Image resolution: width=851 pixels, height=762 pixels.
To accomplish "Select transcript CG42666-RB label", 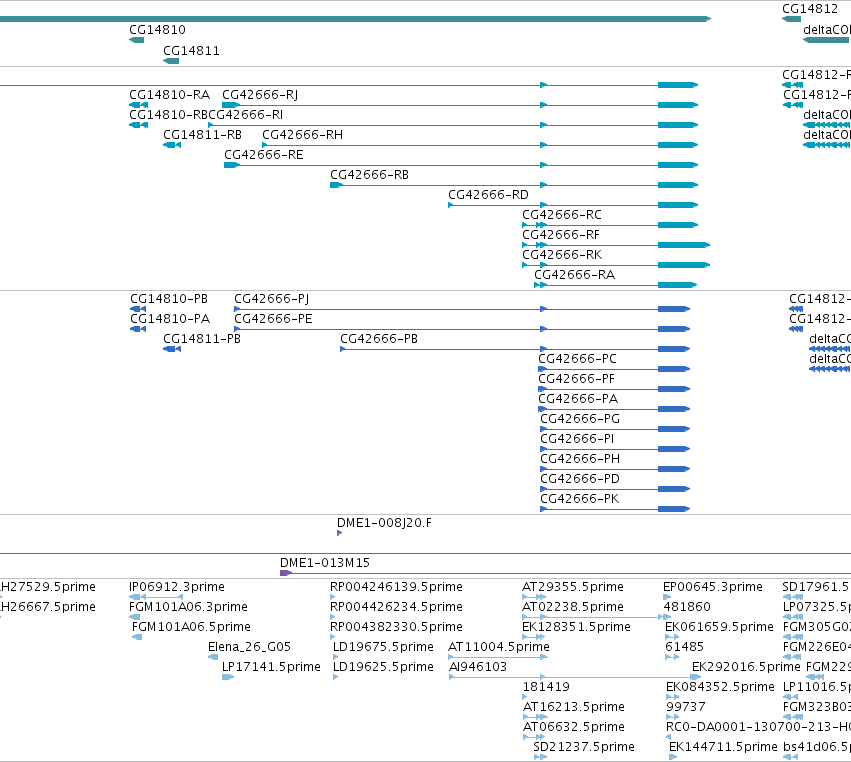I will (370, 175).
